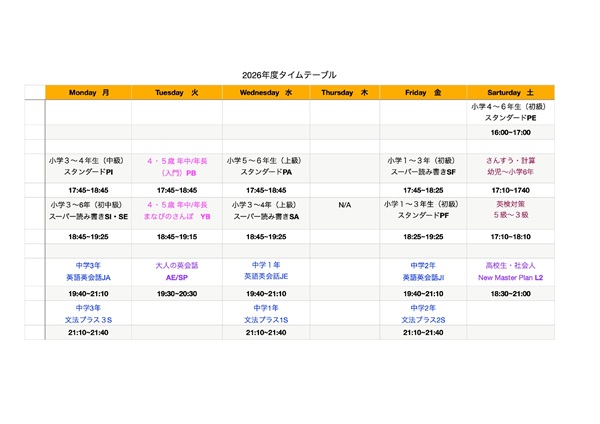
Task: Click the スタンダードPA class cell
Action: 266,167
